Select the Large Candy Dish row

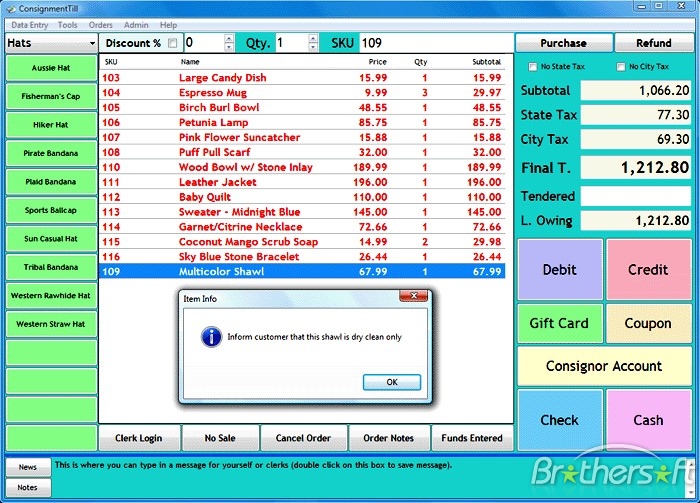pyautogui.click(x=302, y=78)
